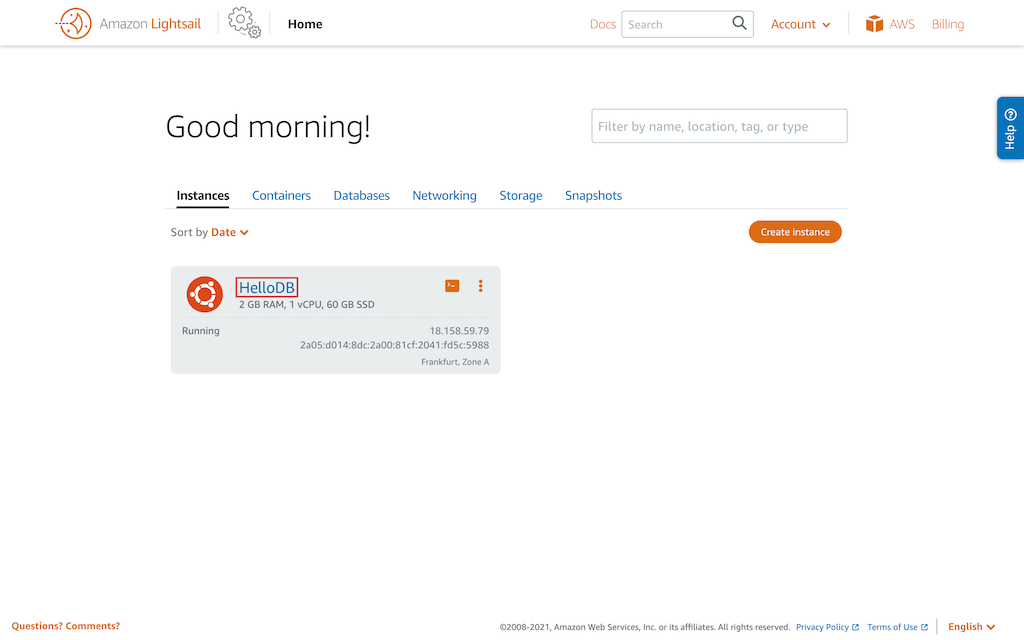1024x640 pixels.
Task: Open the three-dot menu on the HelloDB card
Action: 481,286
